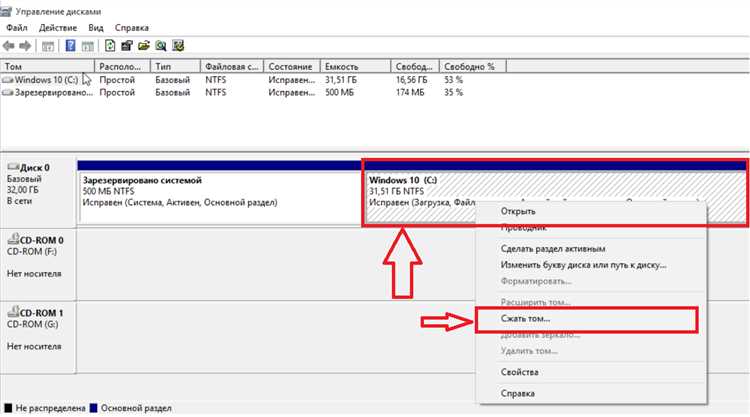Click the 35 % free percent cell
750x417 pixels.
point(453,93)
